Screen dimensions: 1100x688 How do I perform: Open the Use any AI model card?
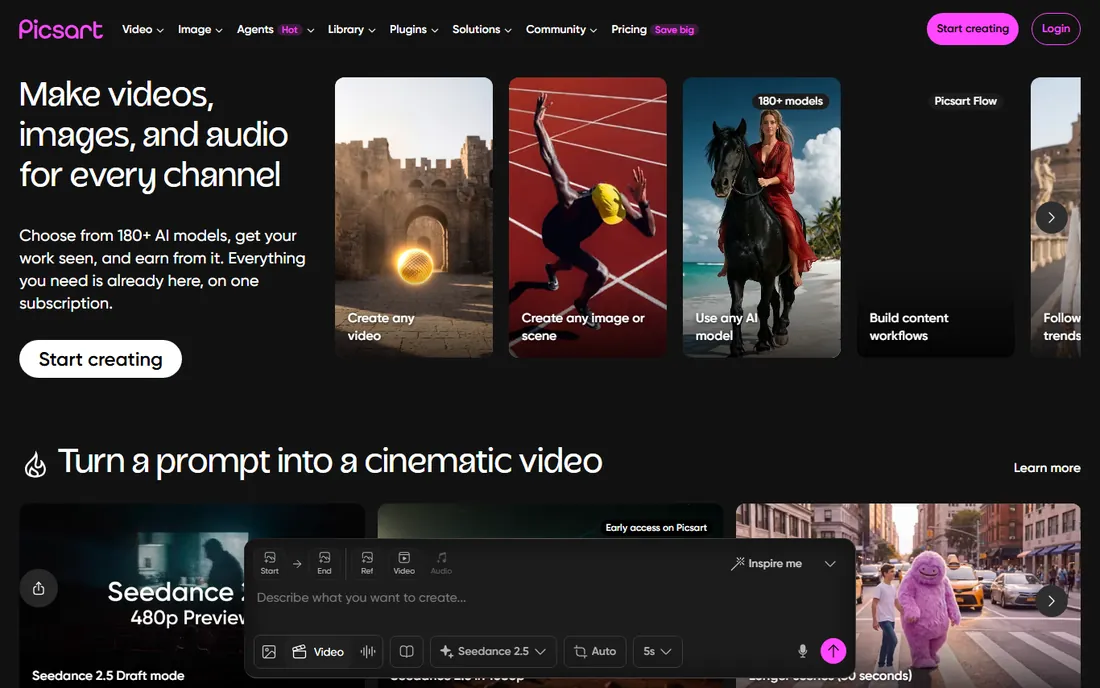click(762, 217)
